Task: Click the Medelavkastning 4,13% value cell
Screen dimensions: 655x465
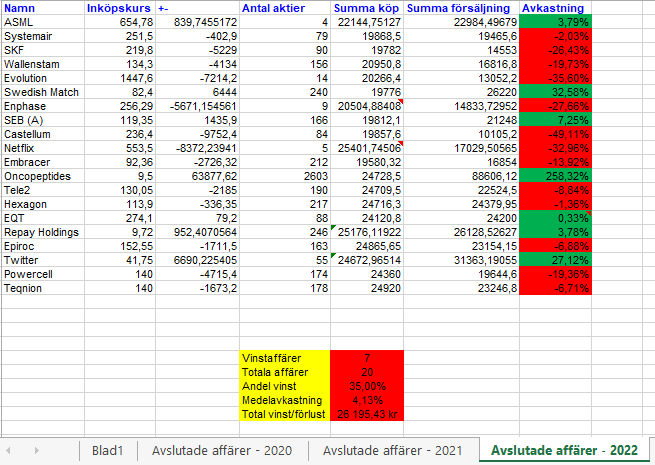Action: tap(366, 399)
